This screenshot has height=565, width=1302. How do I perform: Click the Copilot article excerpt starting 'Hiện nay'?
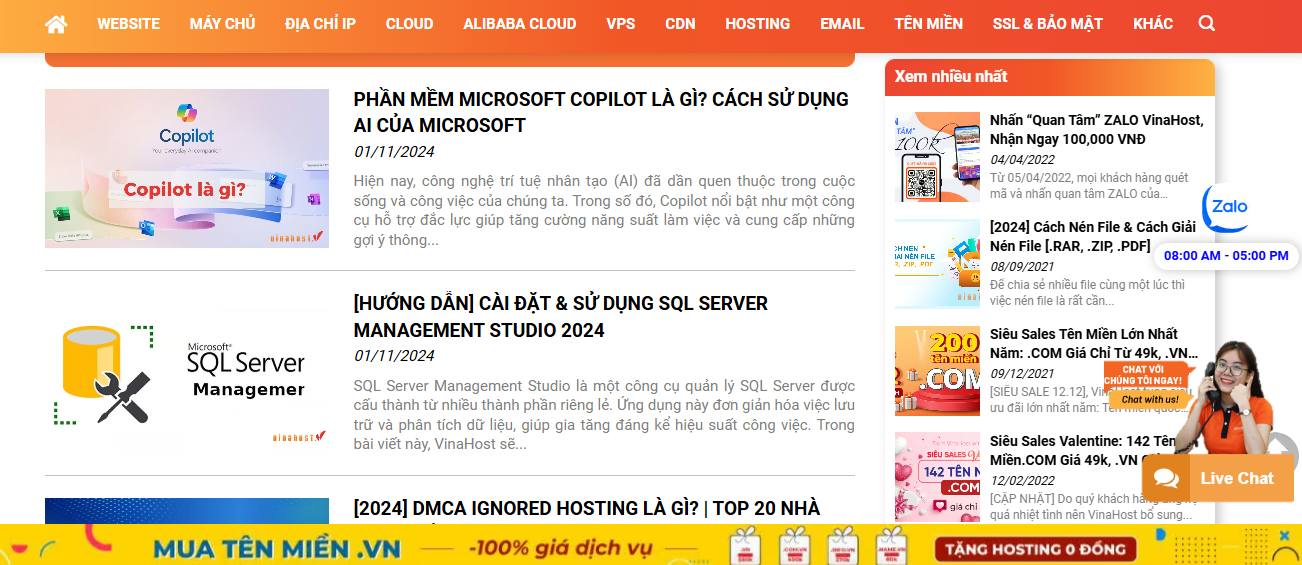click(604, 210)
